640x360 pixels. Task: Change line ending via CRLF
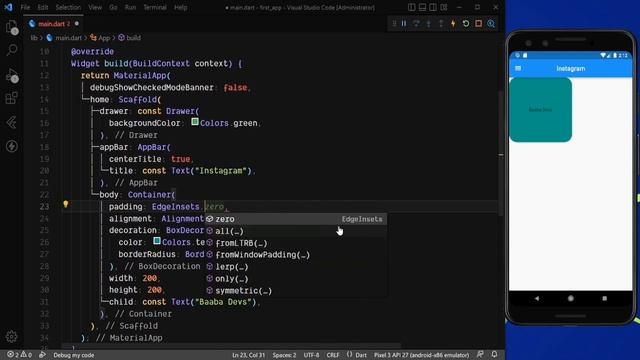pyautogui.click(x=333, y=355)
